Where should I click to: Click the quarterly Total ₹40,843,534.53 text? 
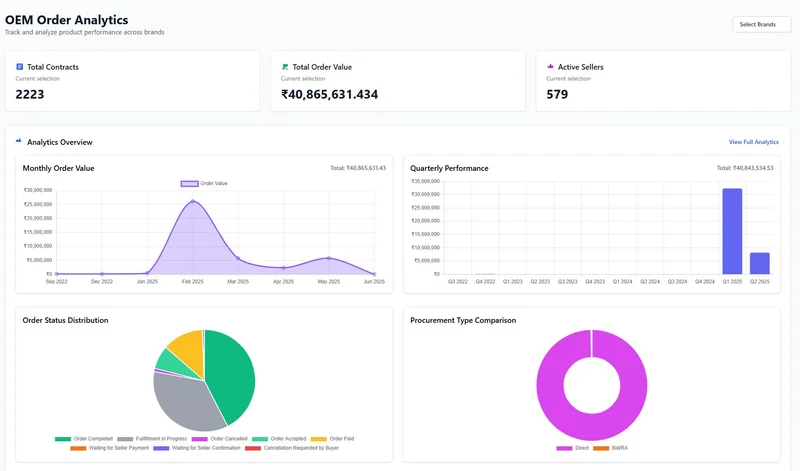coord(745,168)
